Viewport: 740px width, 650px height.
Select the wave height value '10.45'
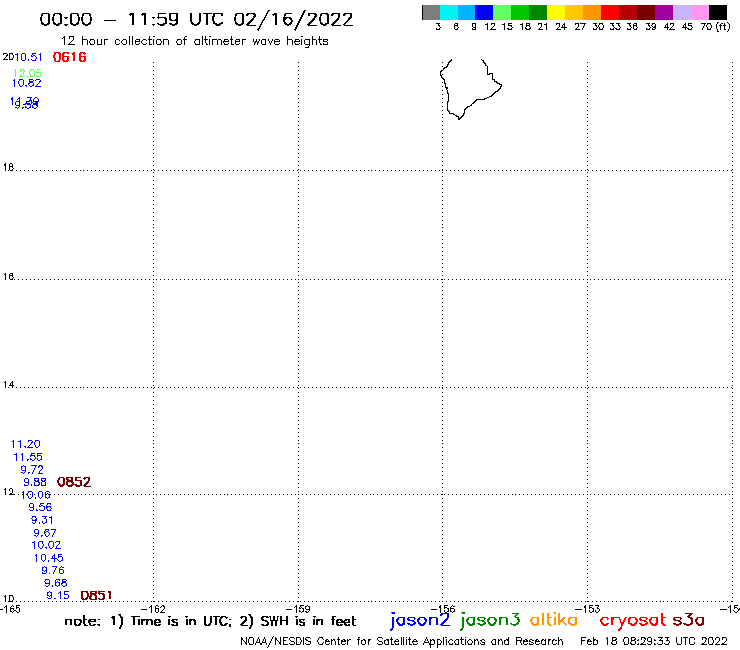[49, 558]
